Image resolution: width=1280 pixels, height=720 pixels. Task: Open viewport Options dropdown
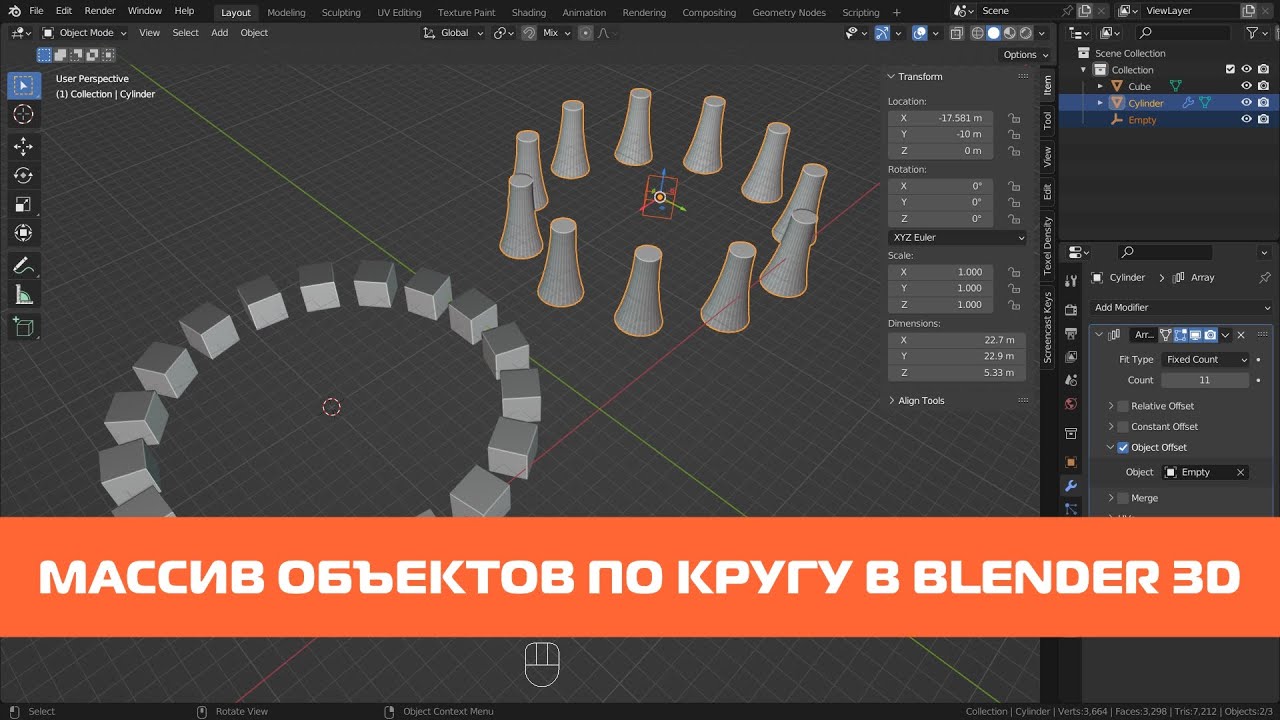coord(1025,55)
